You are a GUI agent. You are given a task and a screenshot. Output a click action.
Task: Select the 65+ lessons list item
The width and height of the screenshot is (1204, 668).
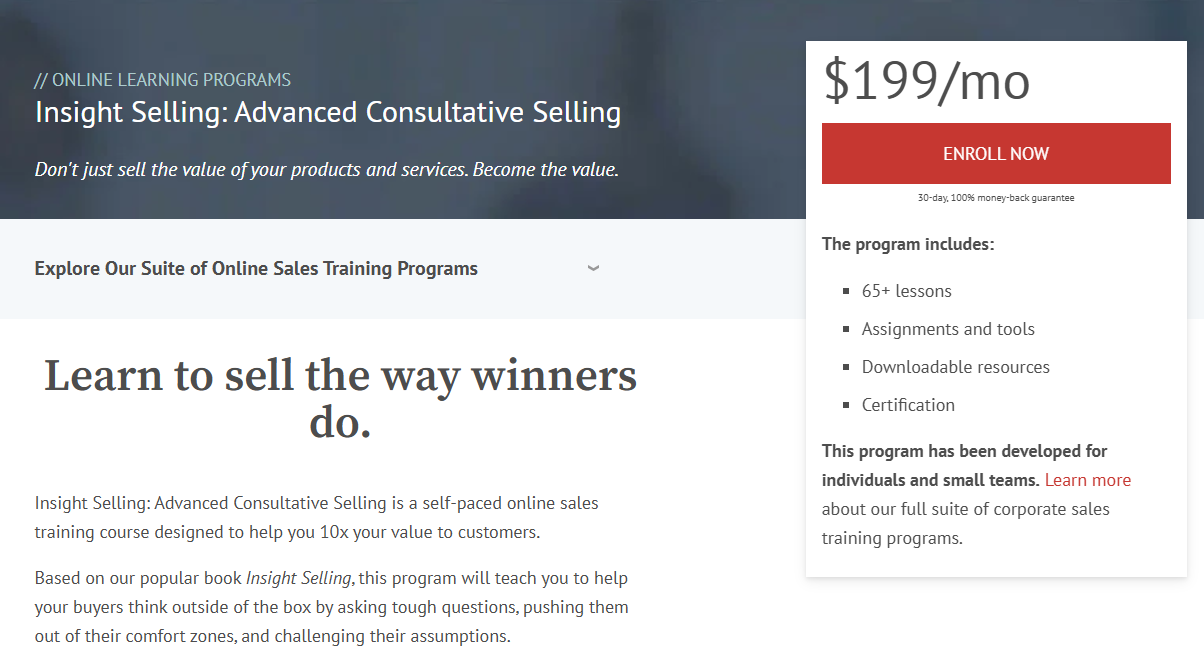[907, 291]
